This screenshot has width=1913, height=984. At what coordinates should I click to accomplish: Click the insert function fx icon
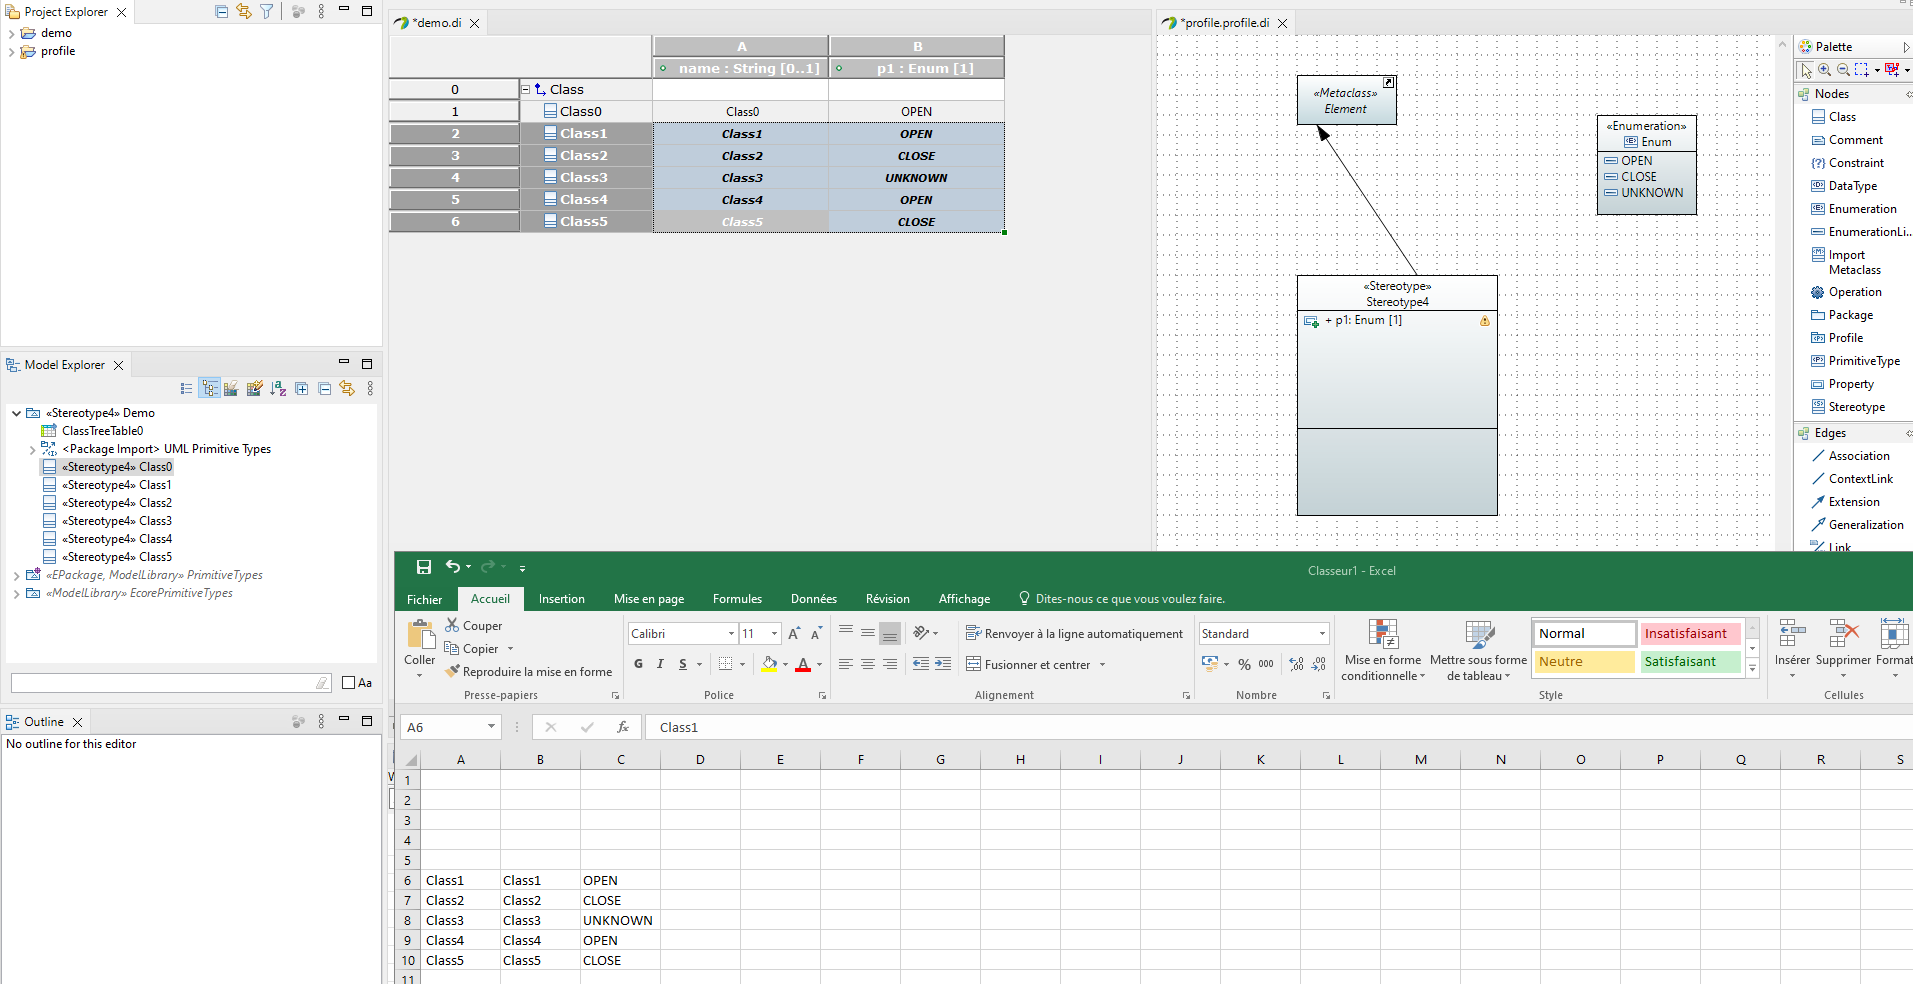tap(623, 727)
